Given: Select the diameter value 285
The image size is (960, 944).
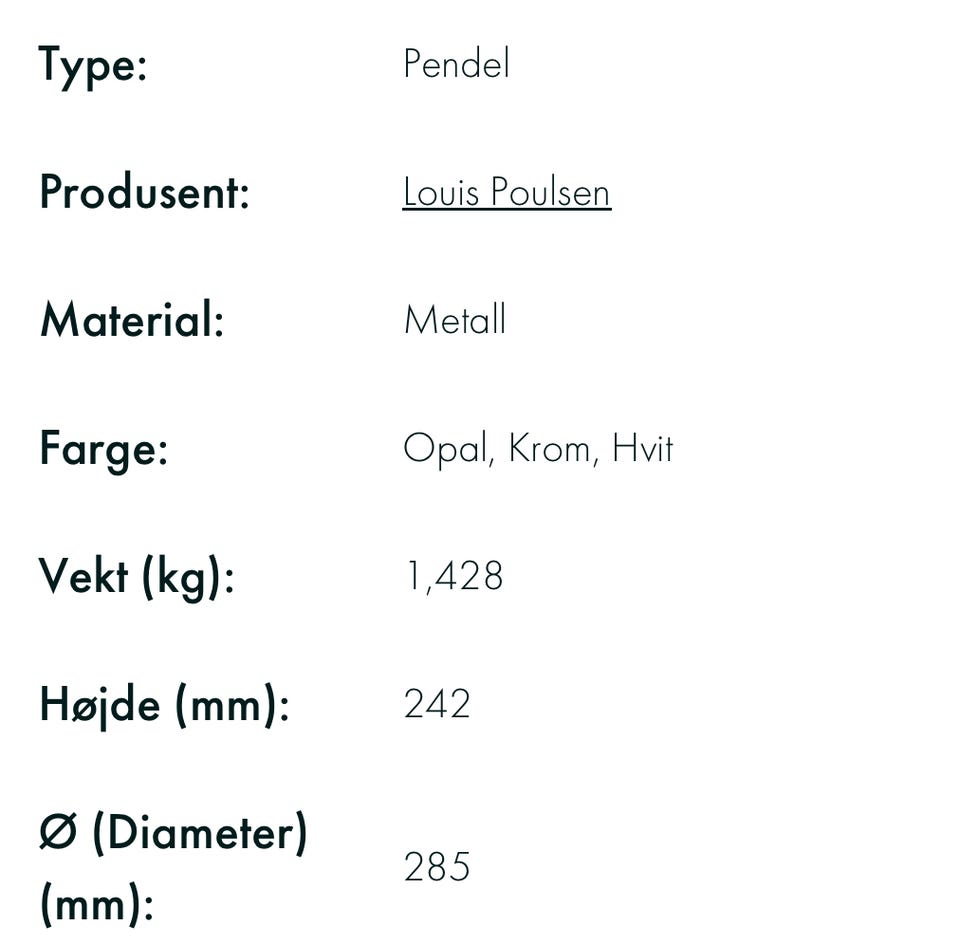Looking at the screenshot, I should [x=437, y=866].
